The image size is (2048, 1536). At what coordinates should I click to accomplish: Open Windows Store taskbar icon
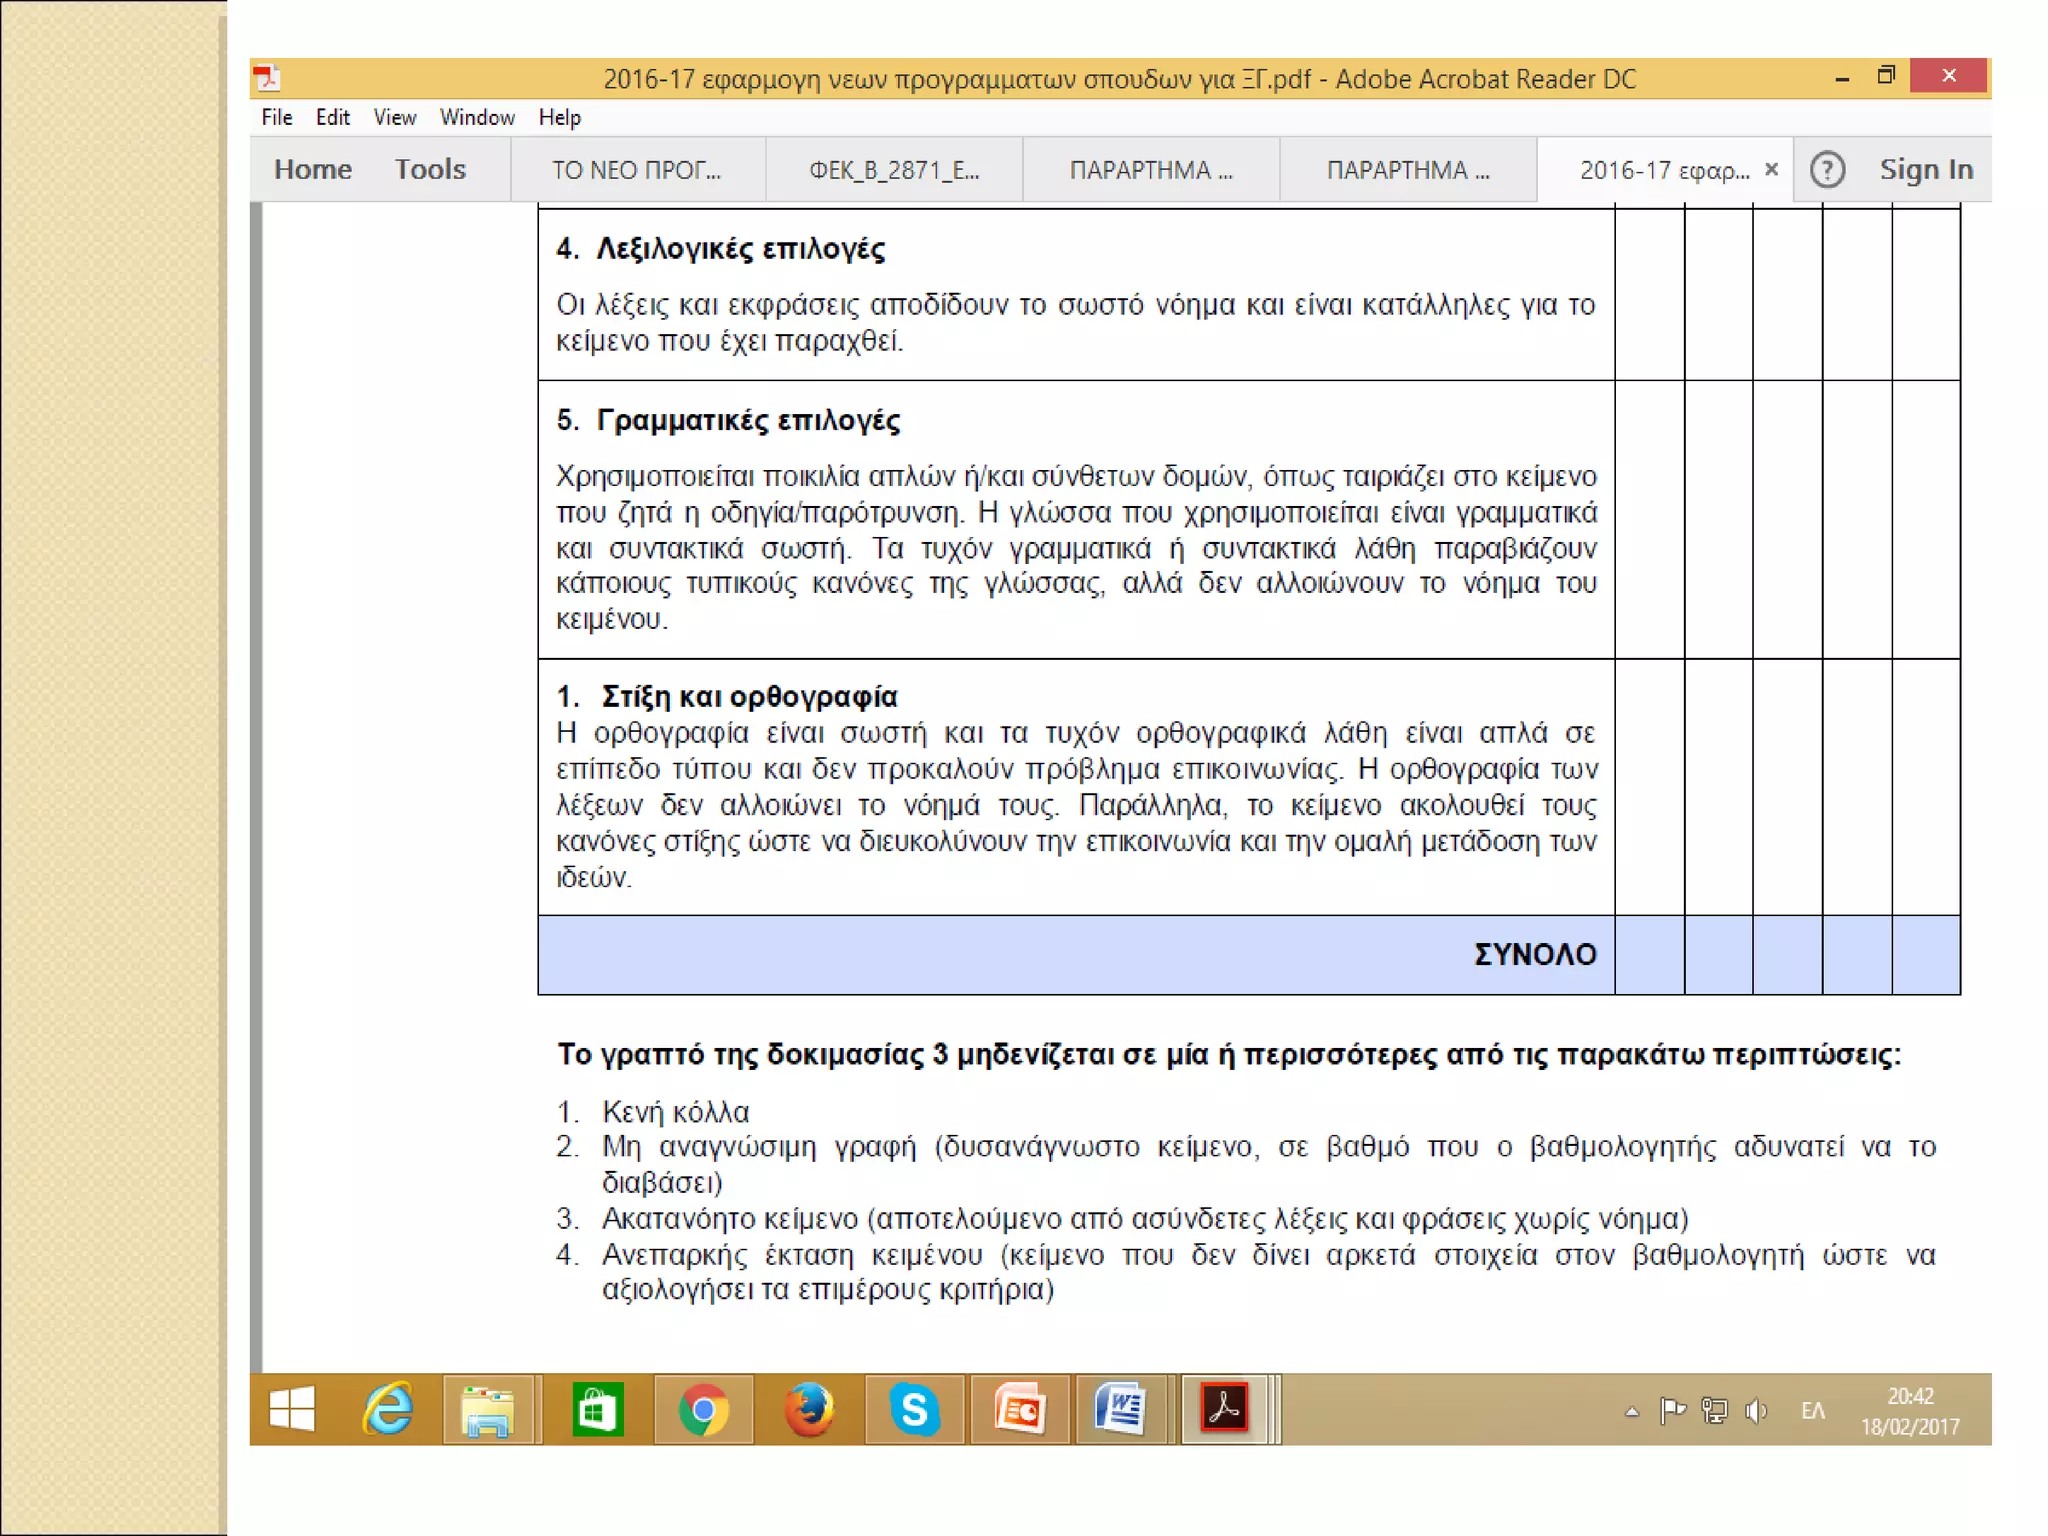coord(597,1410)
